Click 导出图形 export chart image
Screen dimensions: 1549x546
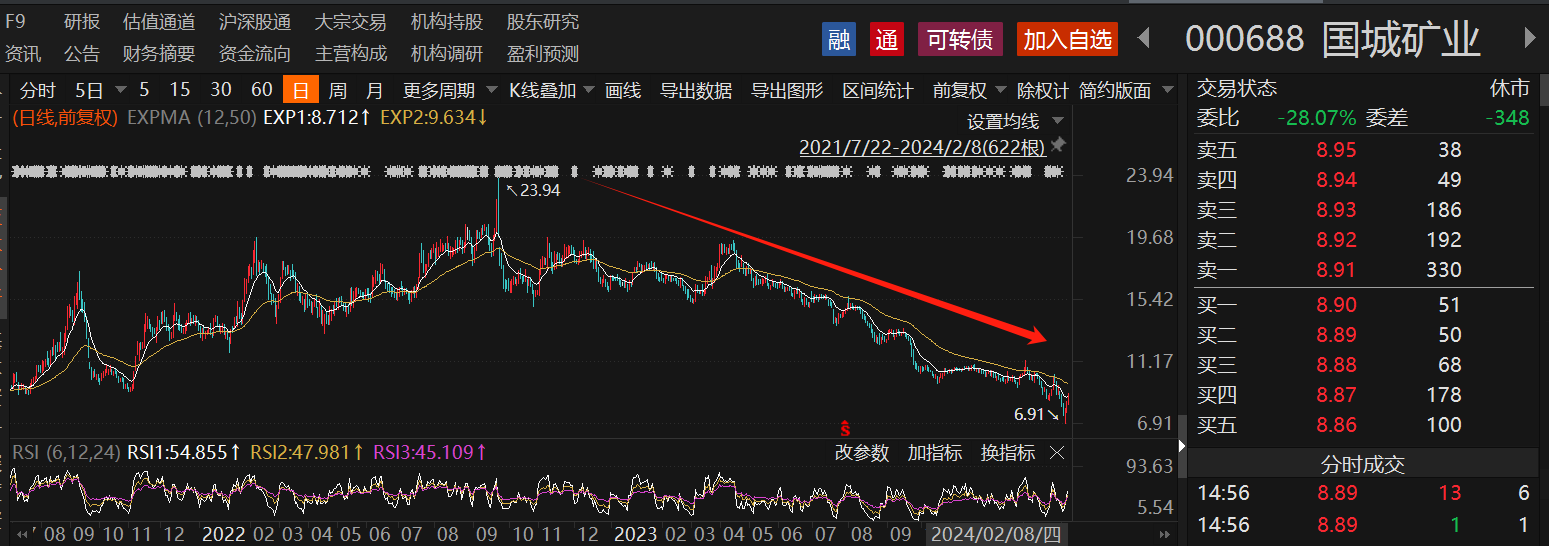tap(787, 90)
